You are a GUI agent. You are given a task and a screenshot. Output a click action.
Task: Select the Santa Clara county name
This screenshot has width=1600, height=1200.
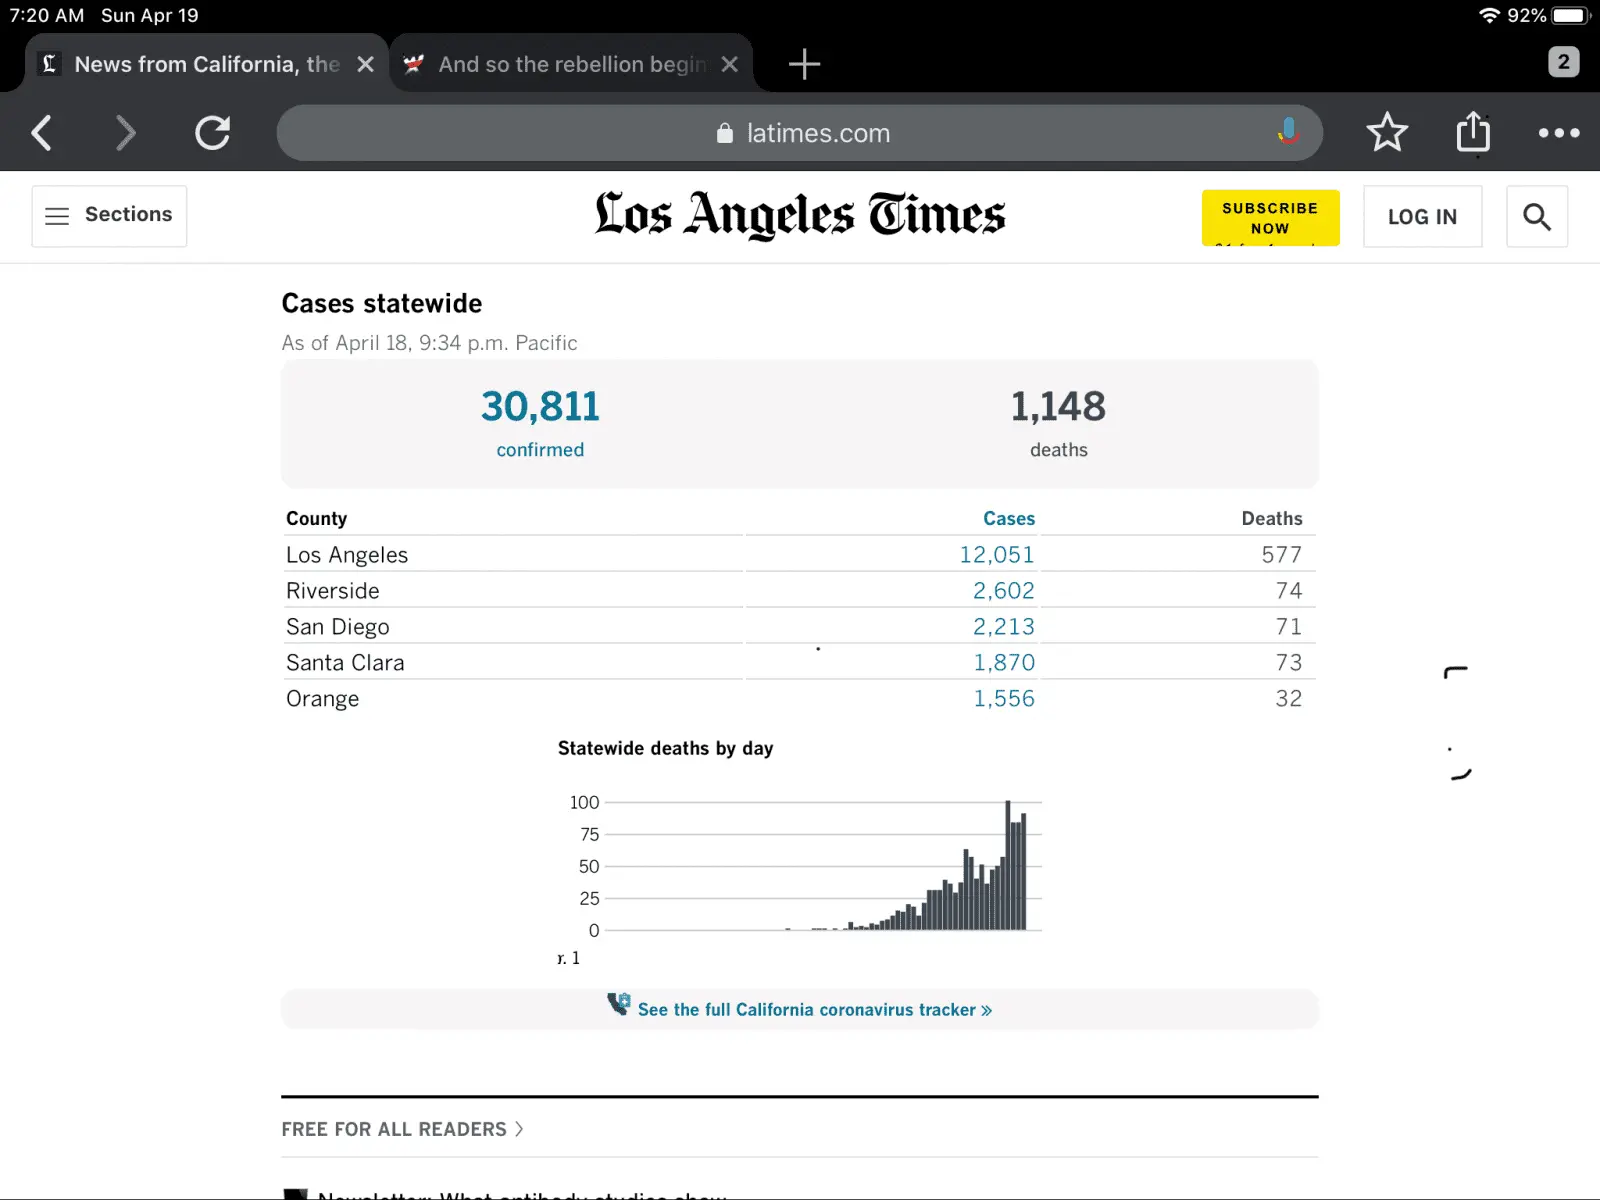pyautogui.click(x=345, y=663)
